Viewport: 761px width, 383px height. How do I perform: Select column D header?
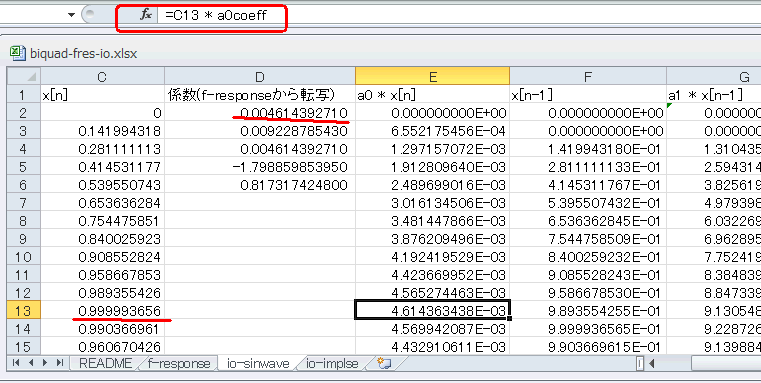point(260,77)
